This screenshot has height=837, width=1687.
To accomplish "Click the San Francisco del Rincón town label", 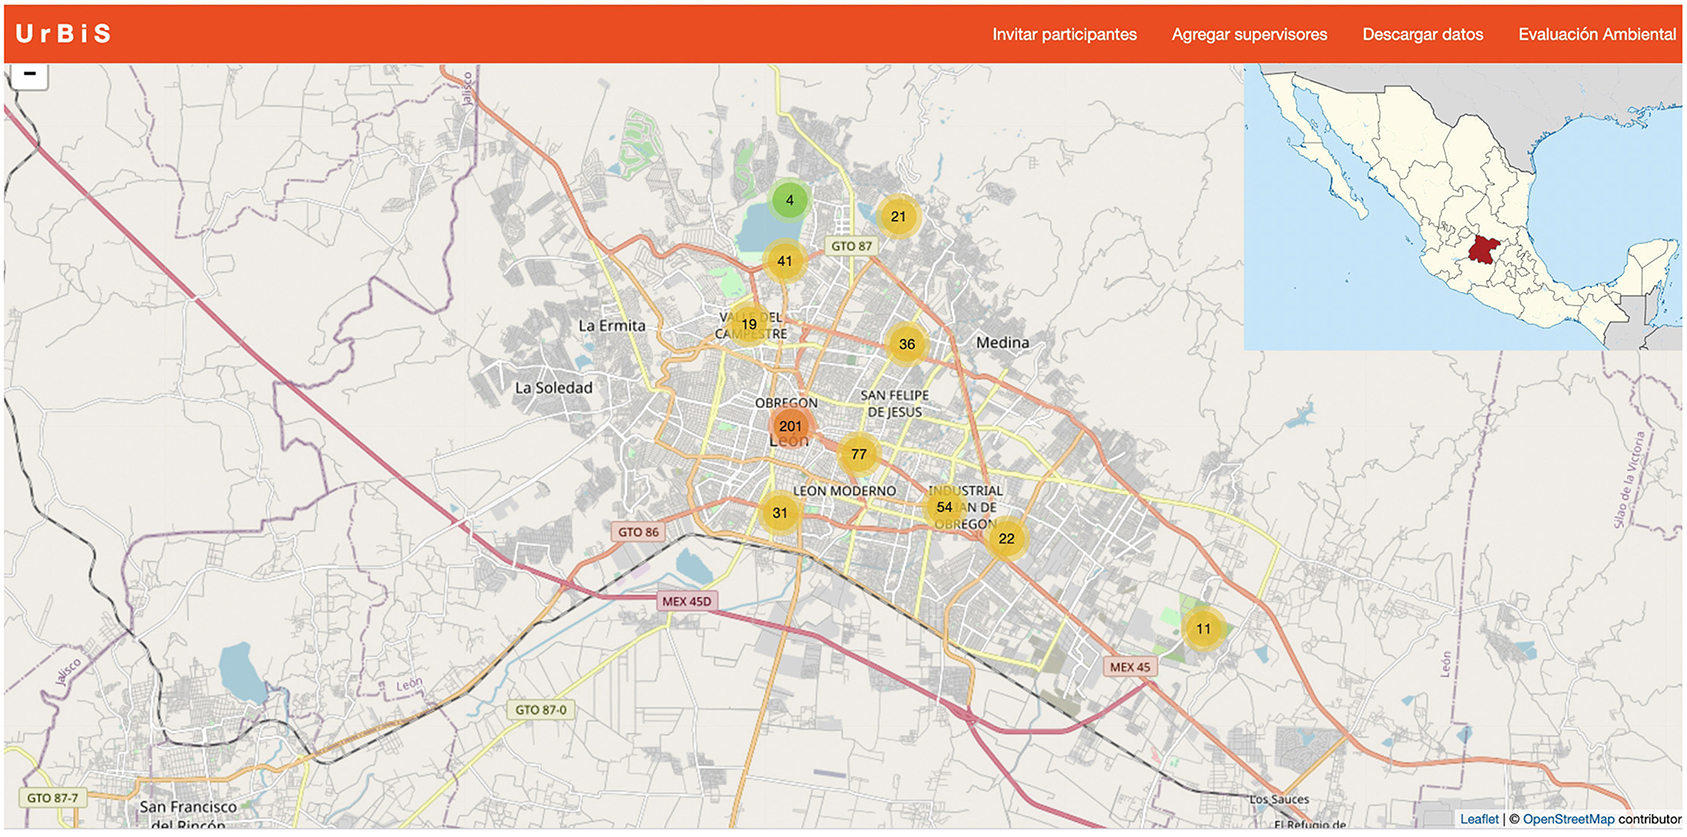I will click(189, 815).
